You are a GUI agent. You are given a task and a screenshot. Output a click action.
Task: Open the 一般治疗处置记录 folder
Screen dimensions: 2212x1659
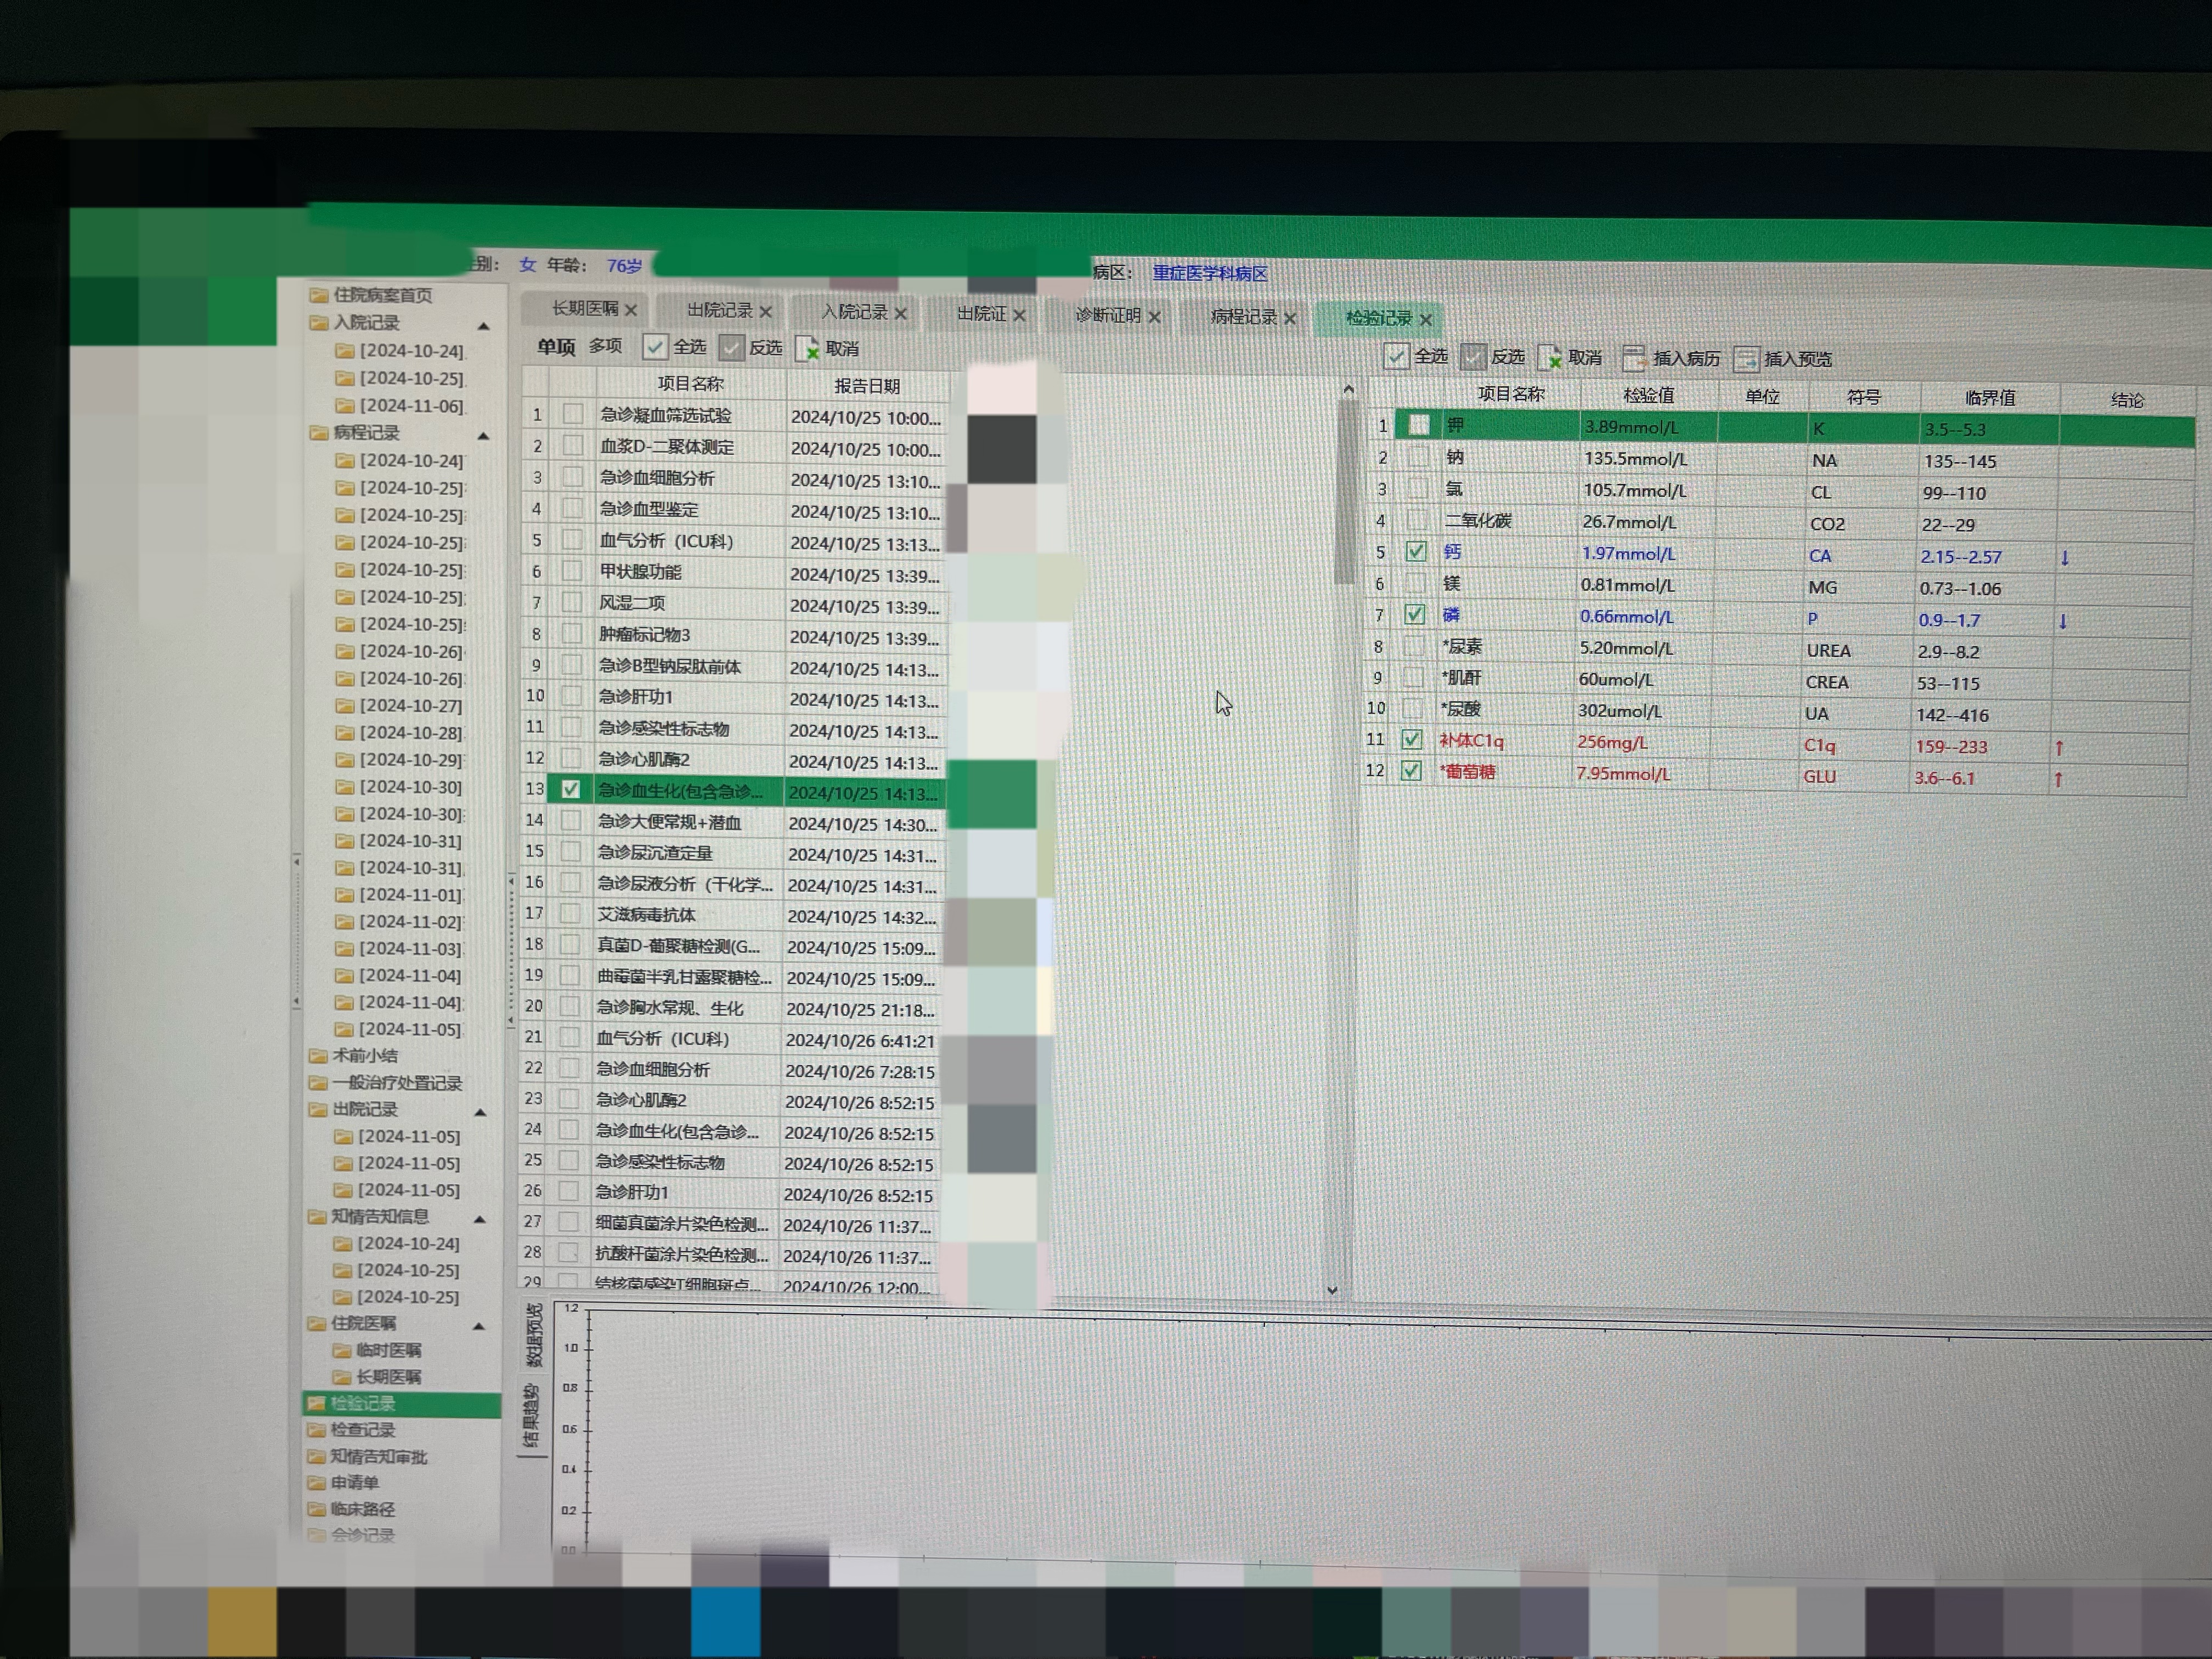386,1083
